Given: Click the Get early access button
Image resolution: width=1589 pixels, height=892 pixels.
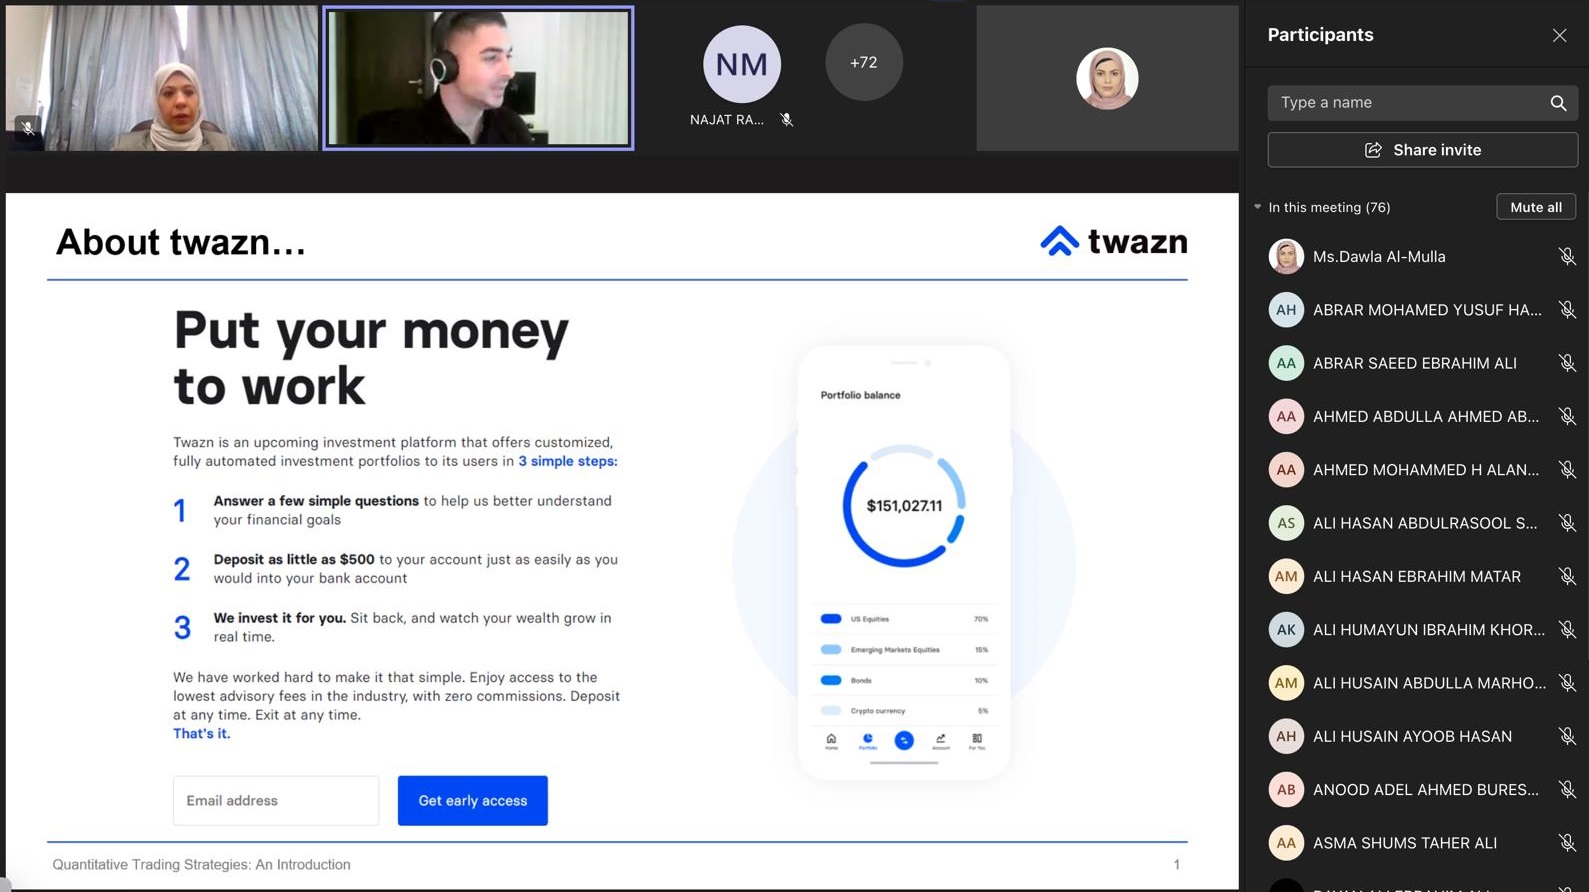Looking at the screenshot, I should coord(472,801).
